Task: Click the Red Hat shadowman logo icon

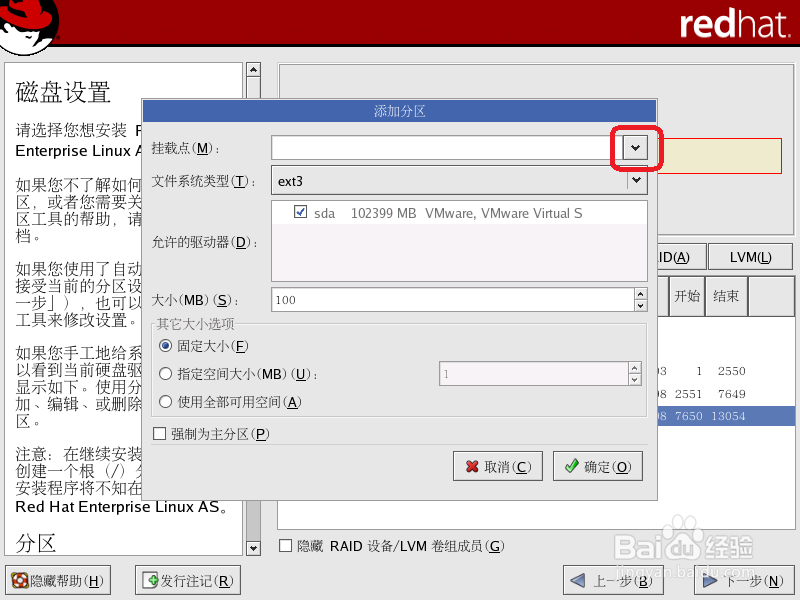Action: pos(28,26)
